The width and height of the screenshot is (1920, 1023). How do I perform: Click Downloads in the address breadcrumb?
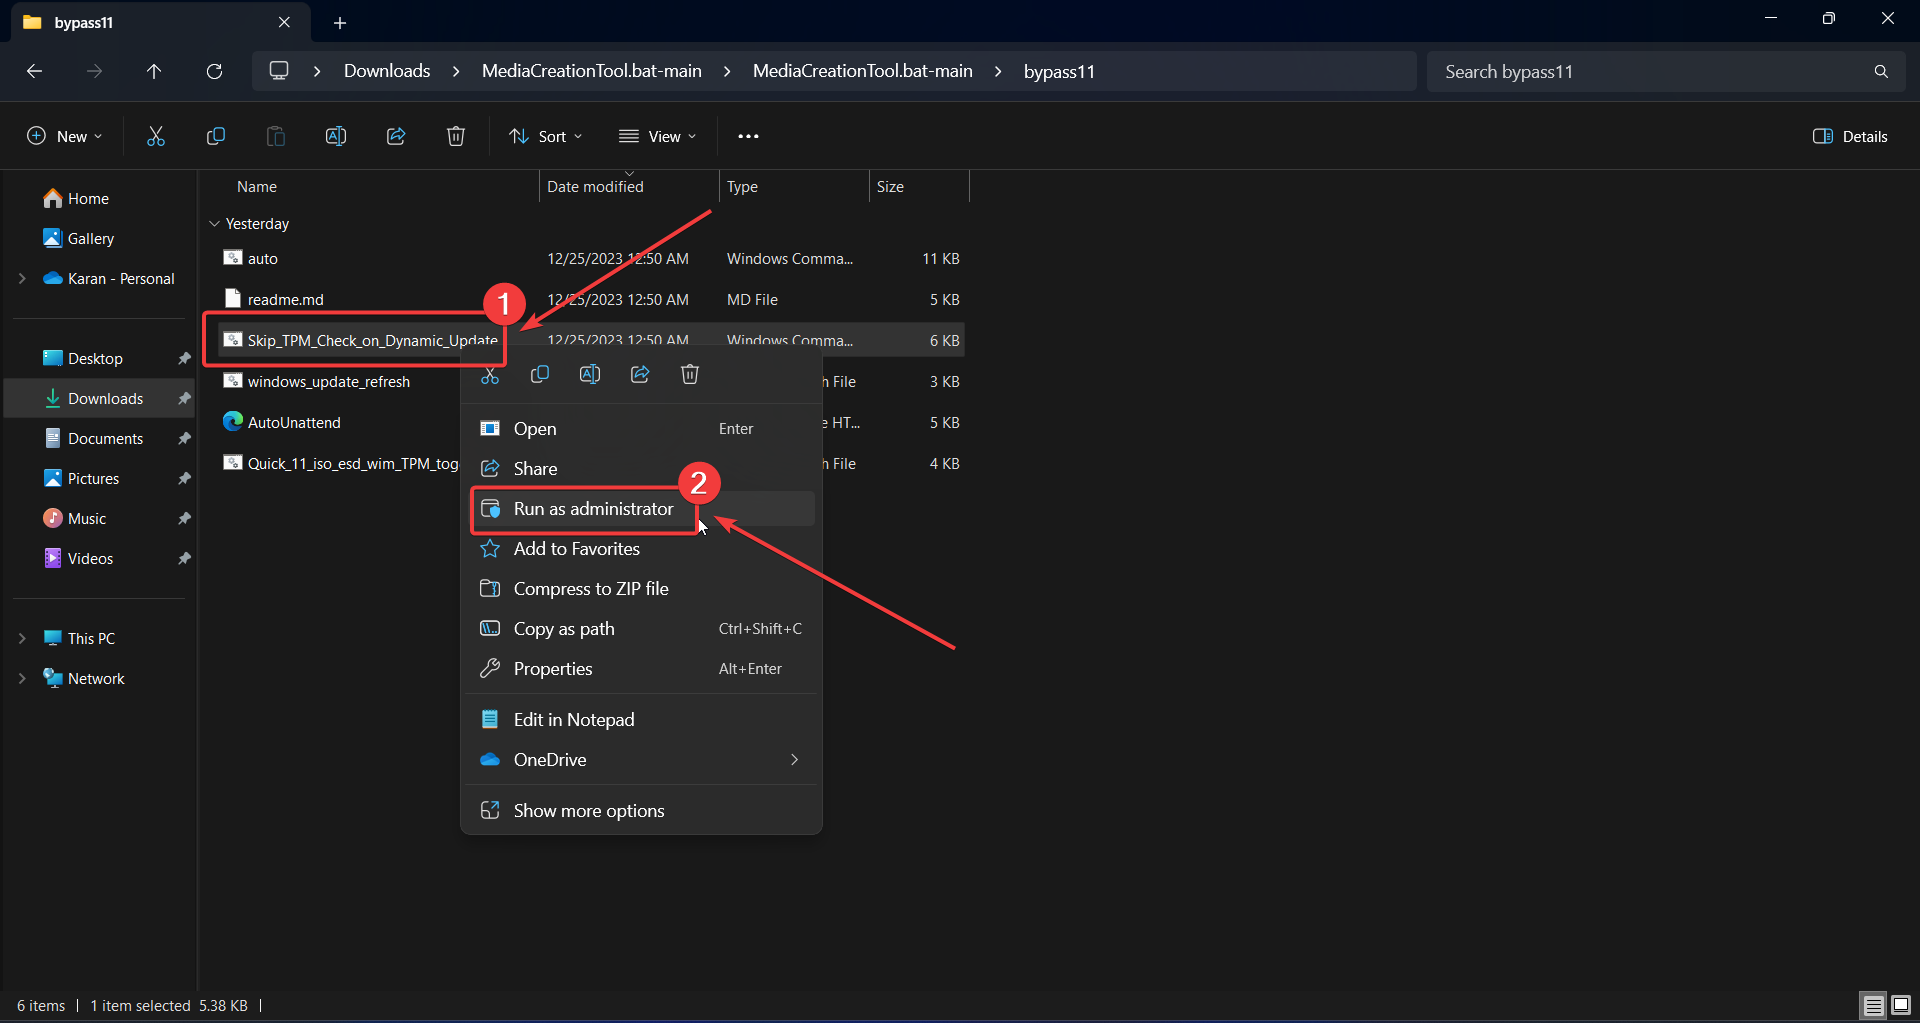(x=387, y=71)
